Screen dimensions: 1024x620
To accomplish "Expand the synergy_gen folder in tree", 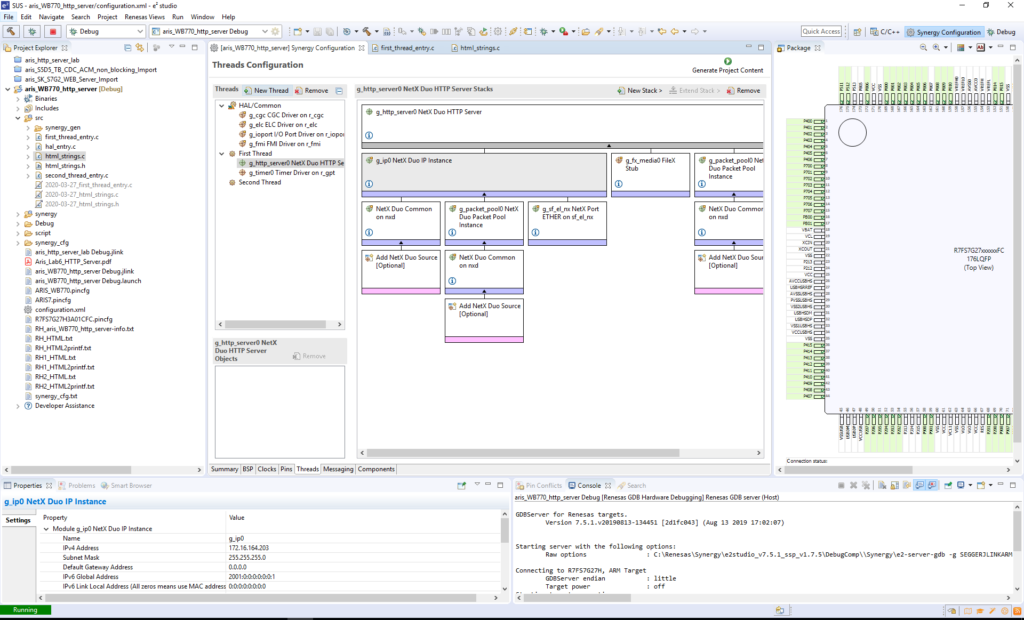I will tap(27, 127).
